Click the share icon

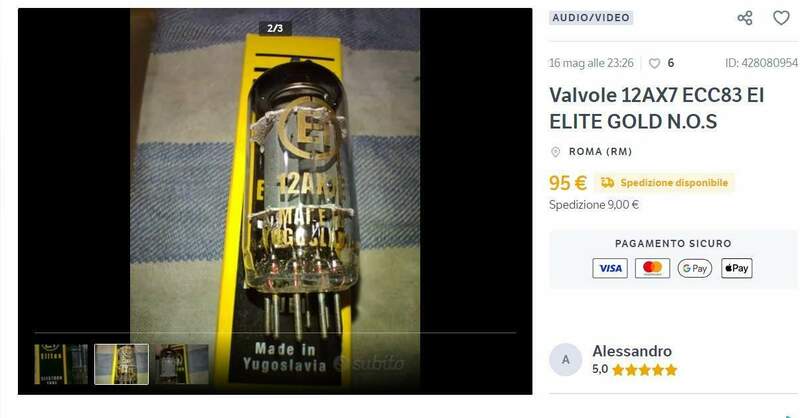(745, 18)
